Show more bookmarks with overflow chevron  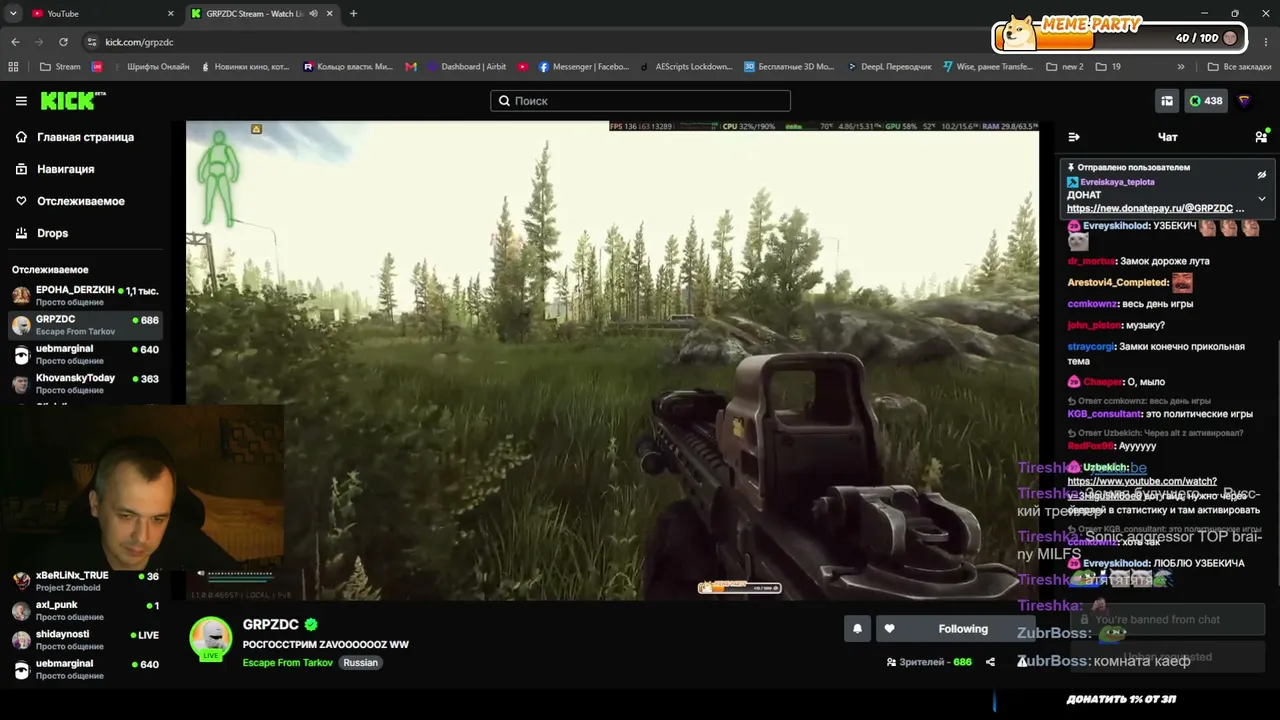click(1181, 67)
